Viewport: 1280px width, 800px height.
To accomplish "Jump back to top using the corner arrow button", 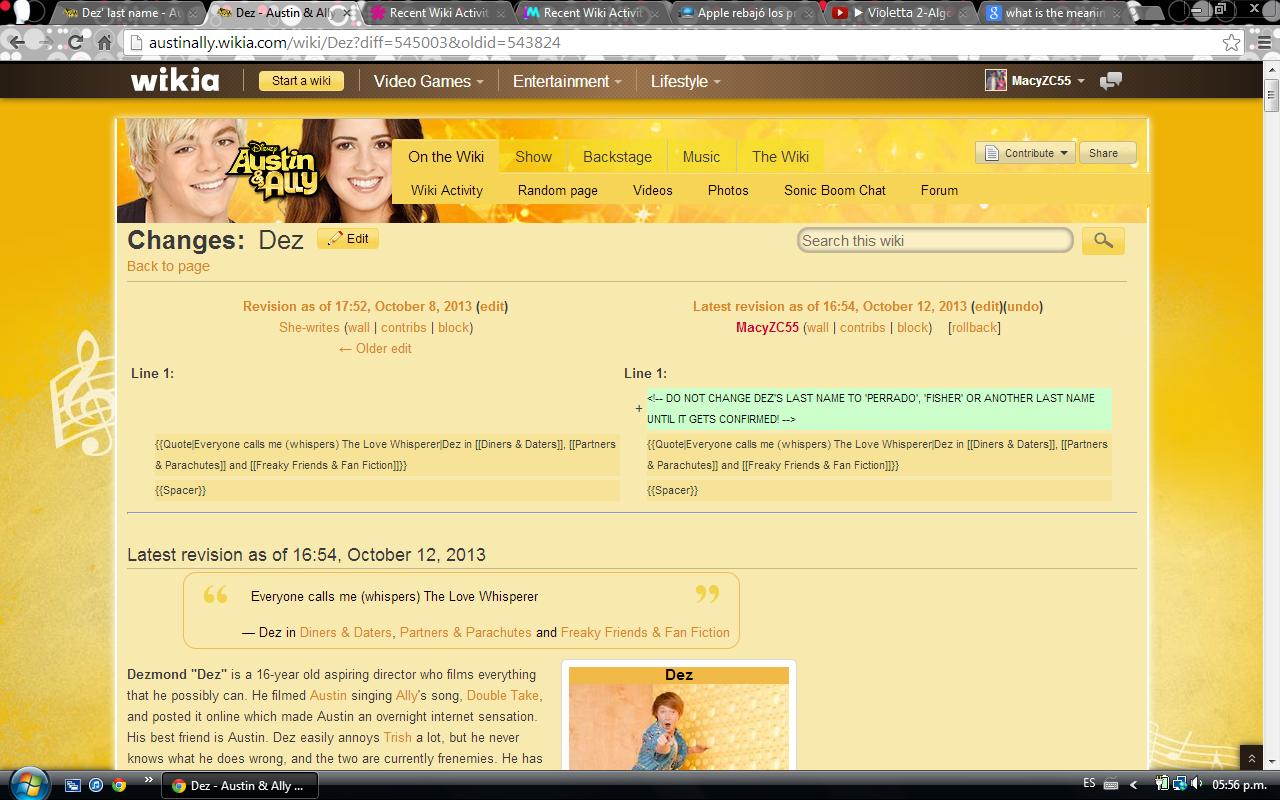I will [1251, 759].
